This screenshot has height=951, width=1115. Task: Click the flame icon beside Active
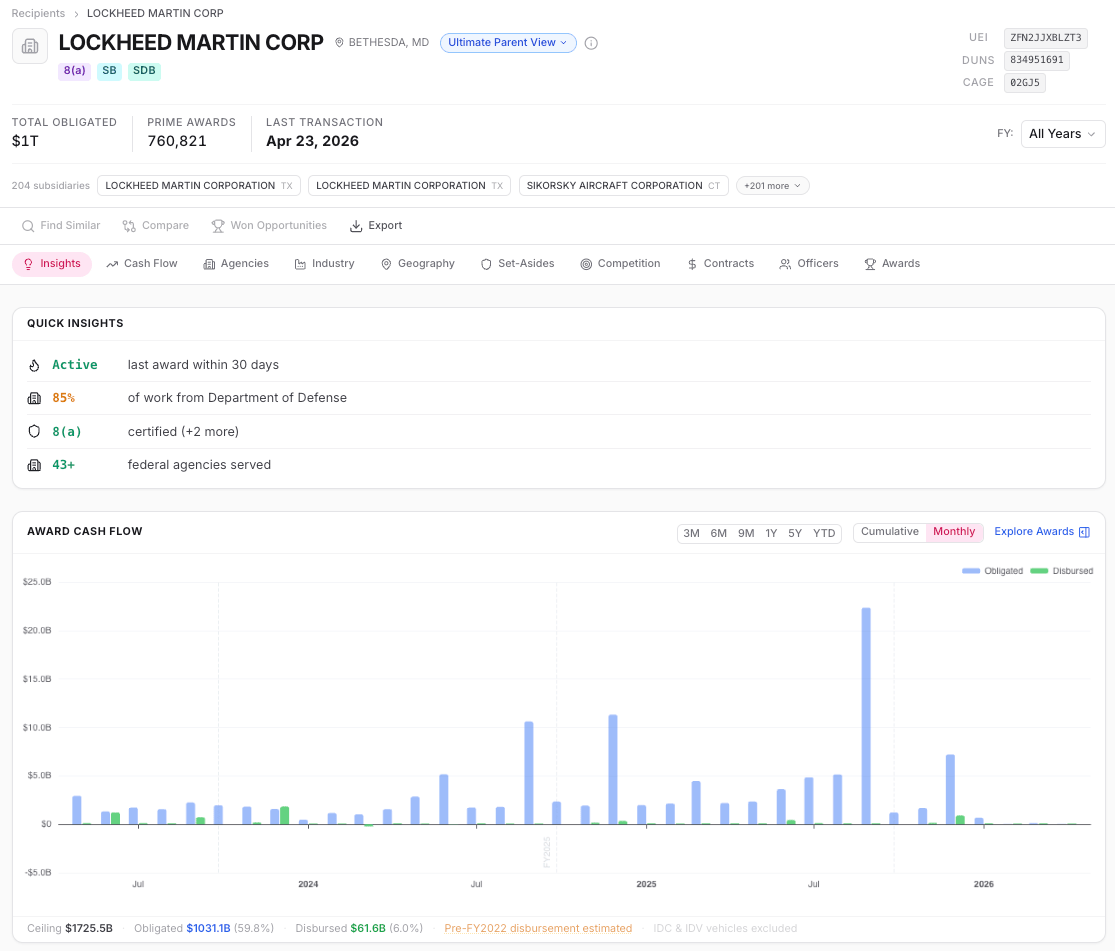click(x=34, y=366)
